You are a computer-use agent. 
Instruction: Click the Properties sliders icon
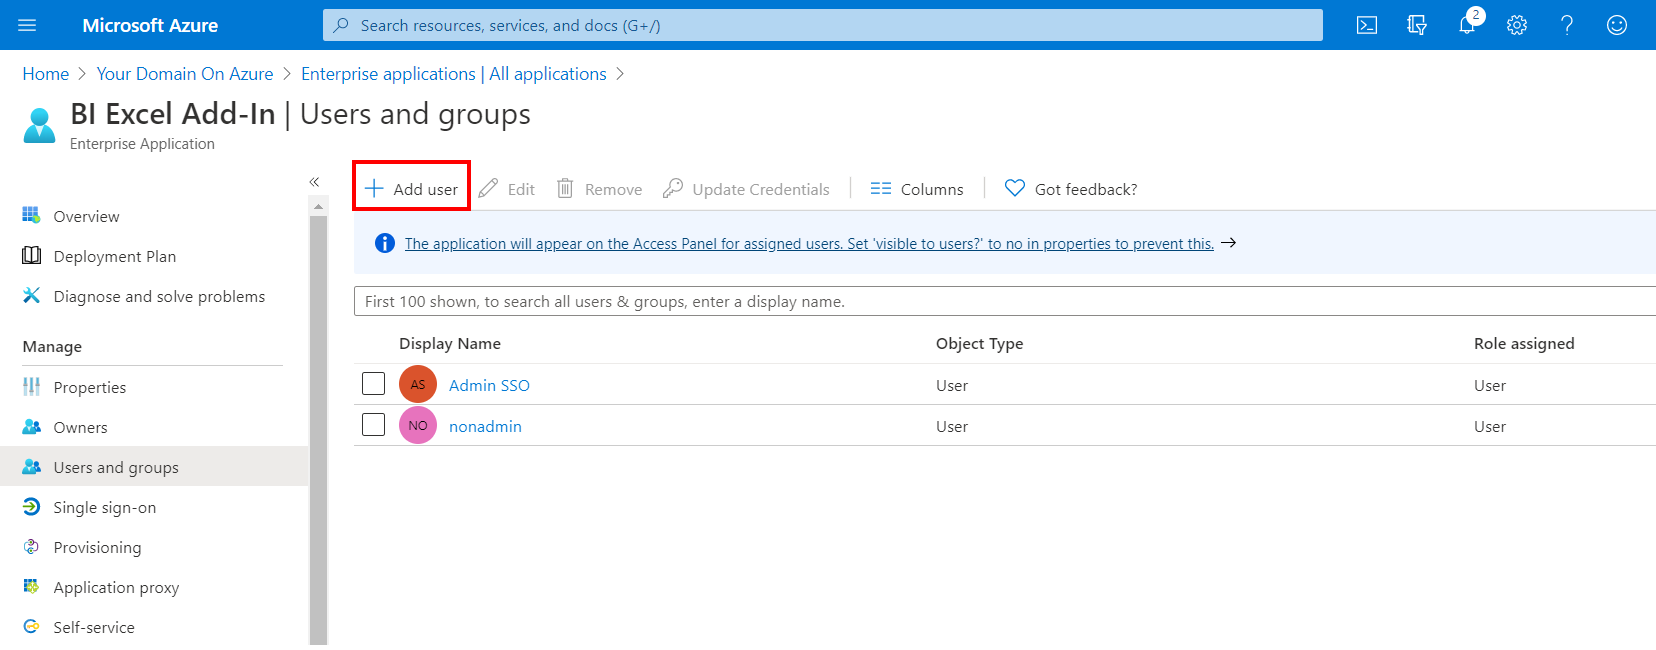32,386
